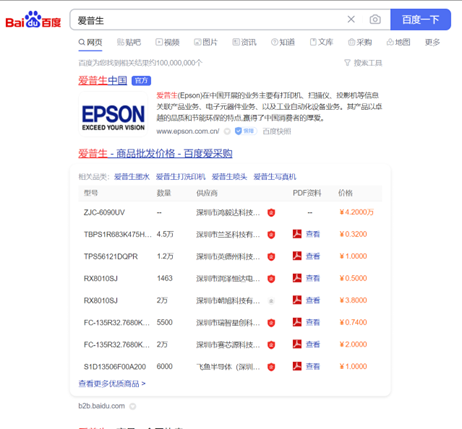Image resolution: width=462 pixels, height=429 pixels.
Task: Open the www.epson.com.cn/ URL link
Action: coord(188,131)
